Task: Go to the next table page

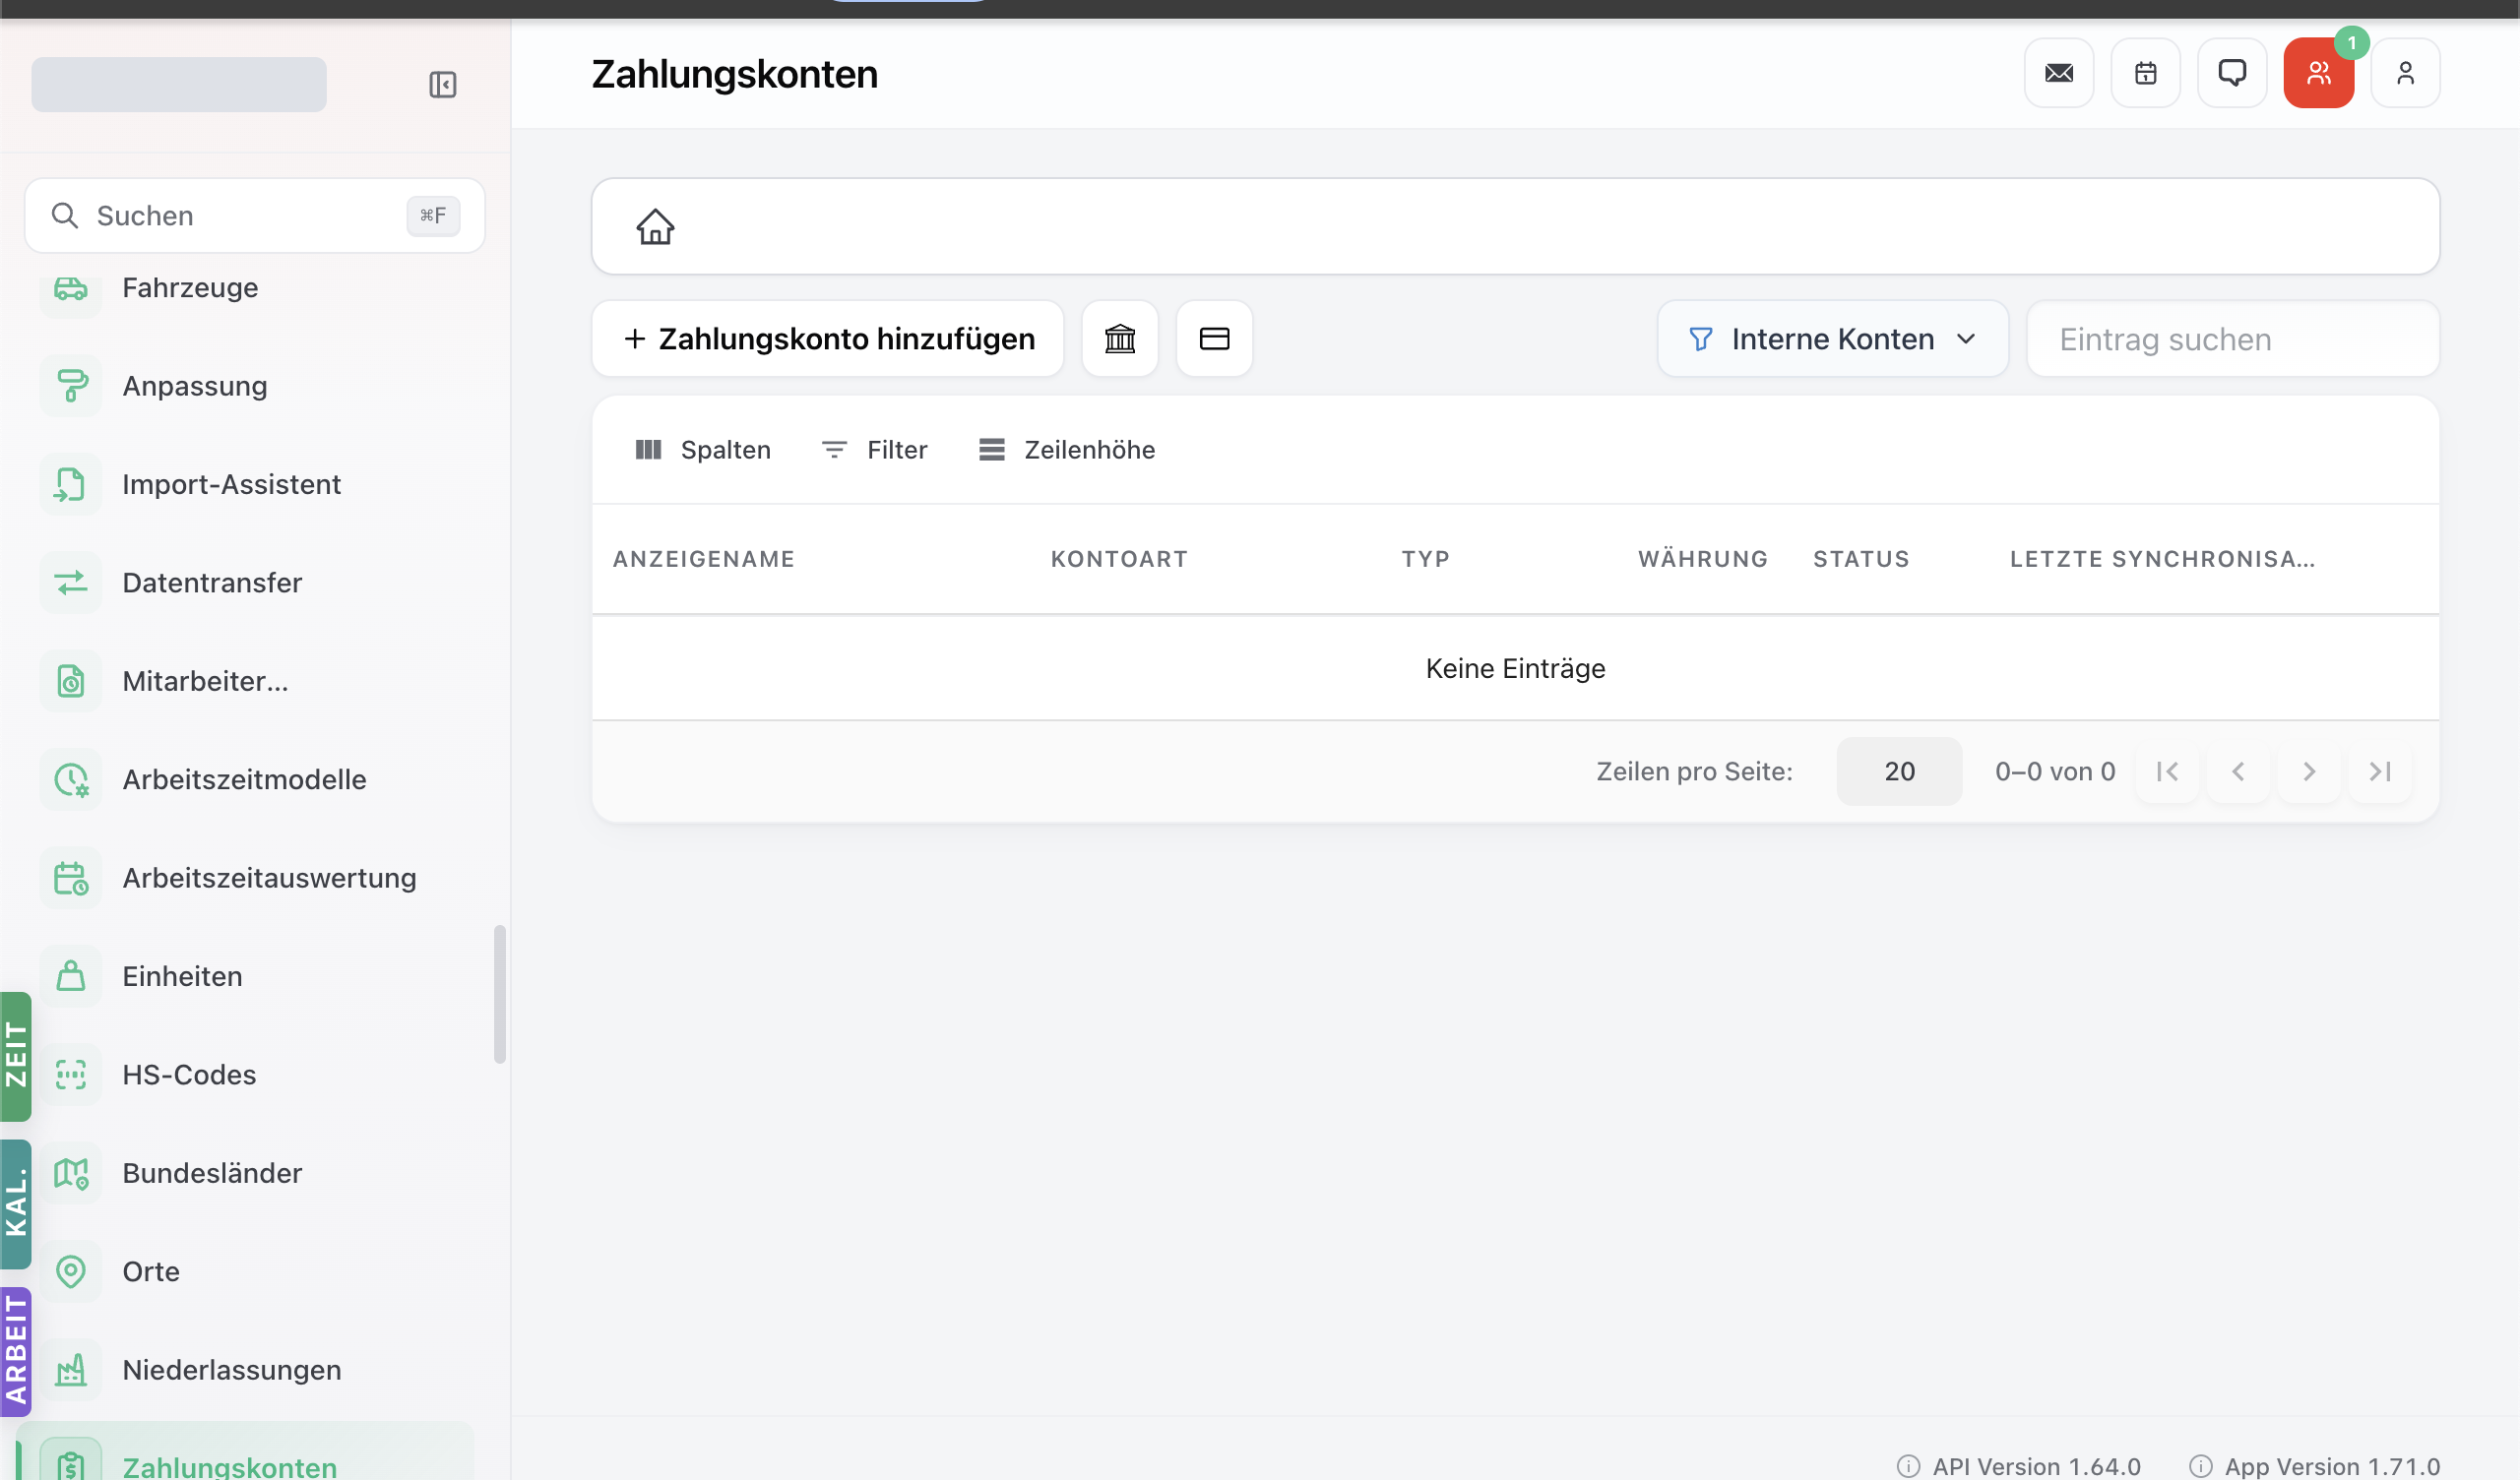Action: click(2309, 771)
